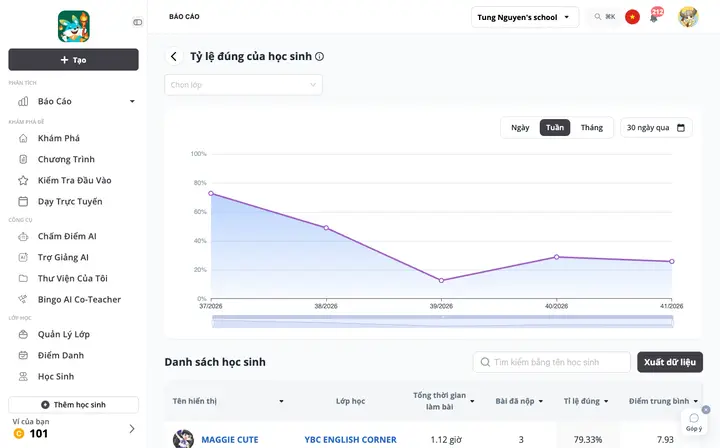Click the Chương Trình document icon
This screenshot has height=448, width=720.
pyautogui.click(x=23, y=159)
